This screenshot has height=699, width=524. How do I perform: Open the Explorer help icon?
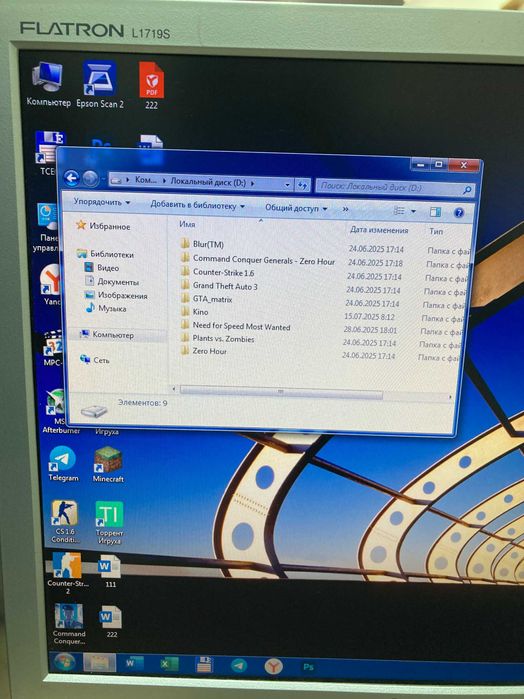[x=459, y=213]
